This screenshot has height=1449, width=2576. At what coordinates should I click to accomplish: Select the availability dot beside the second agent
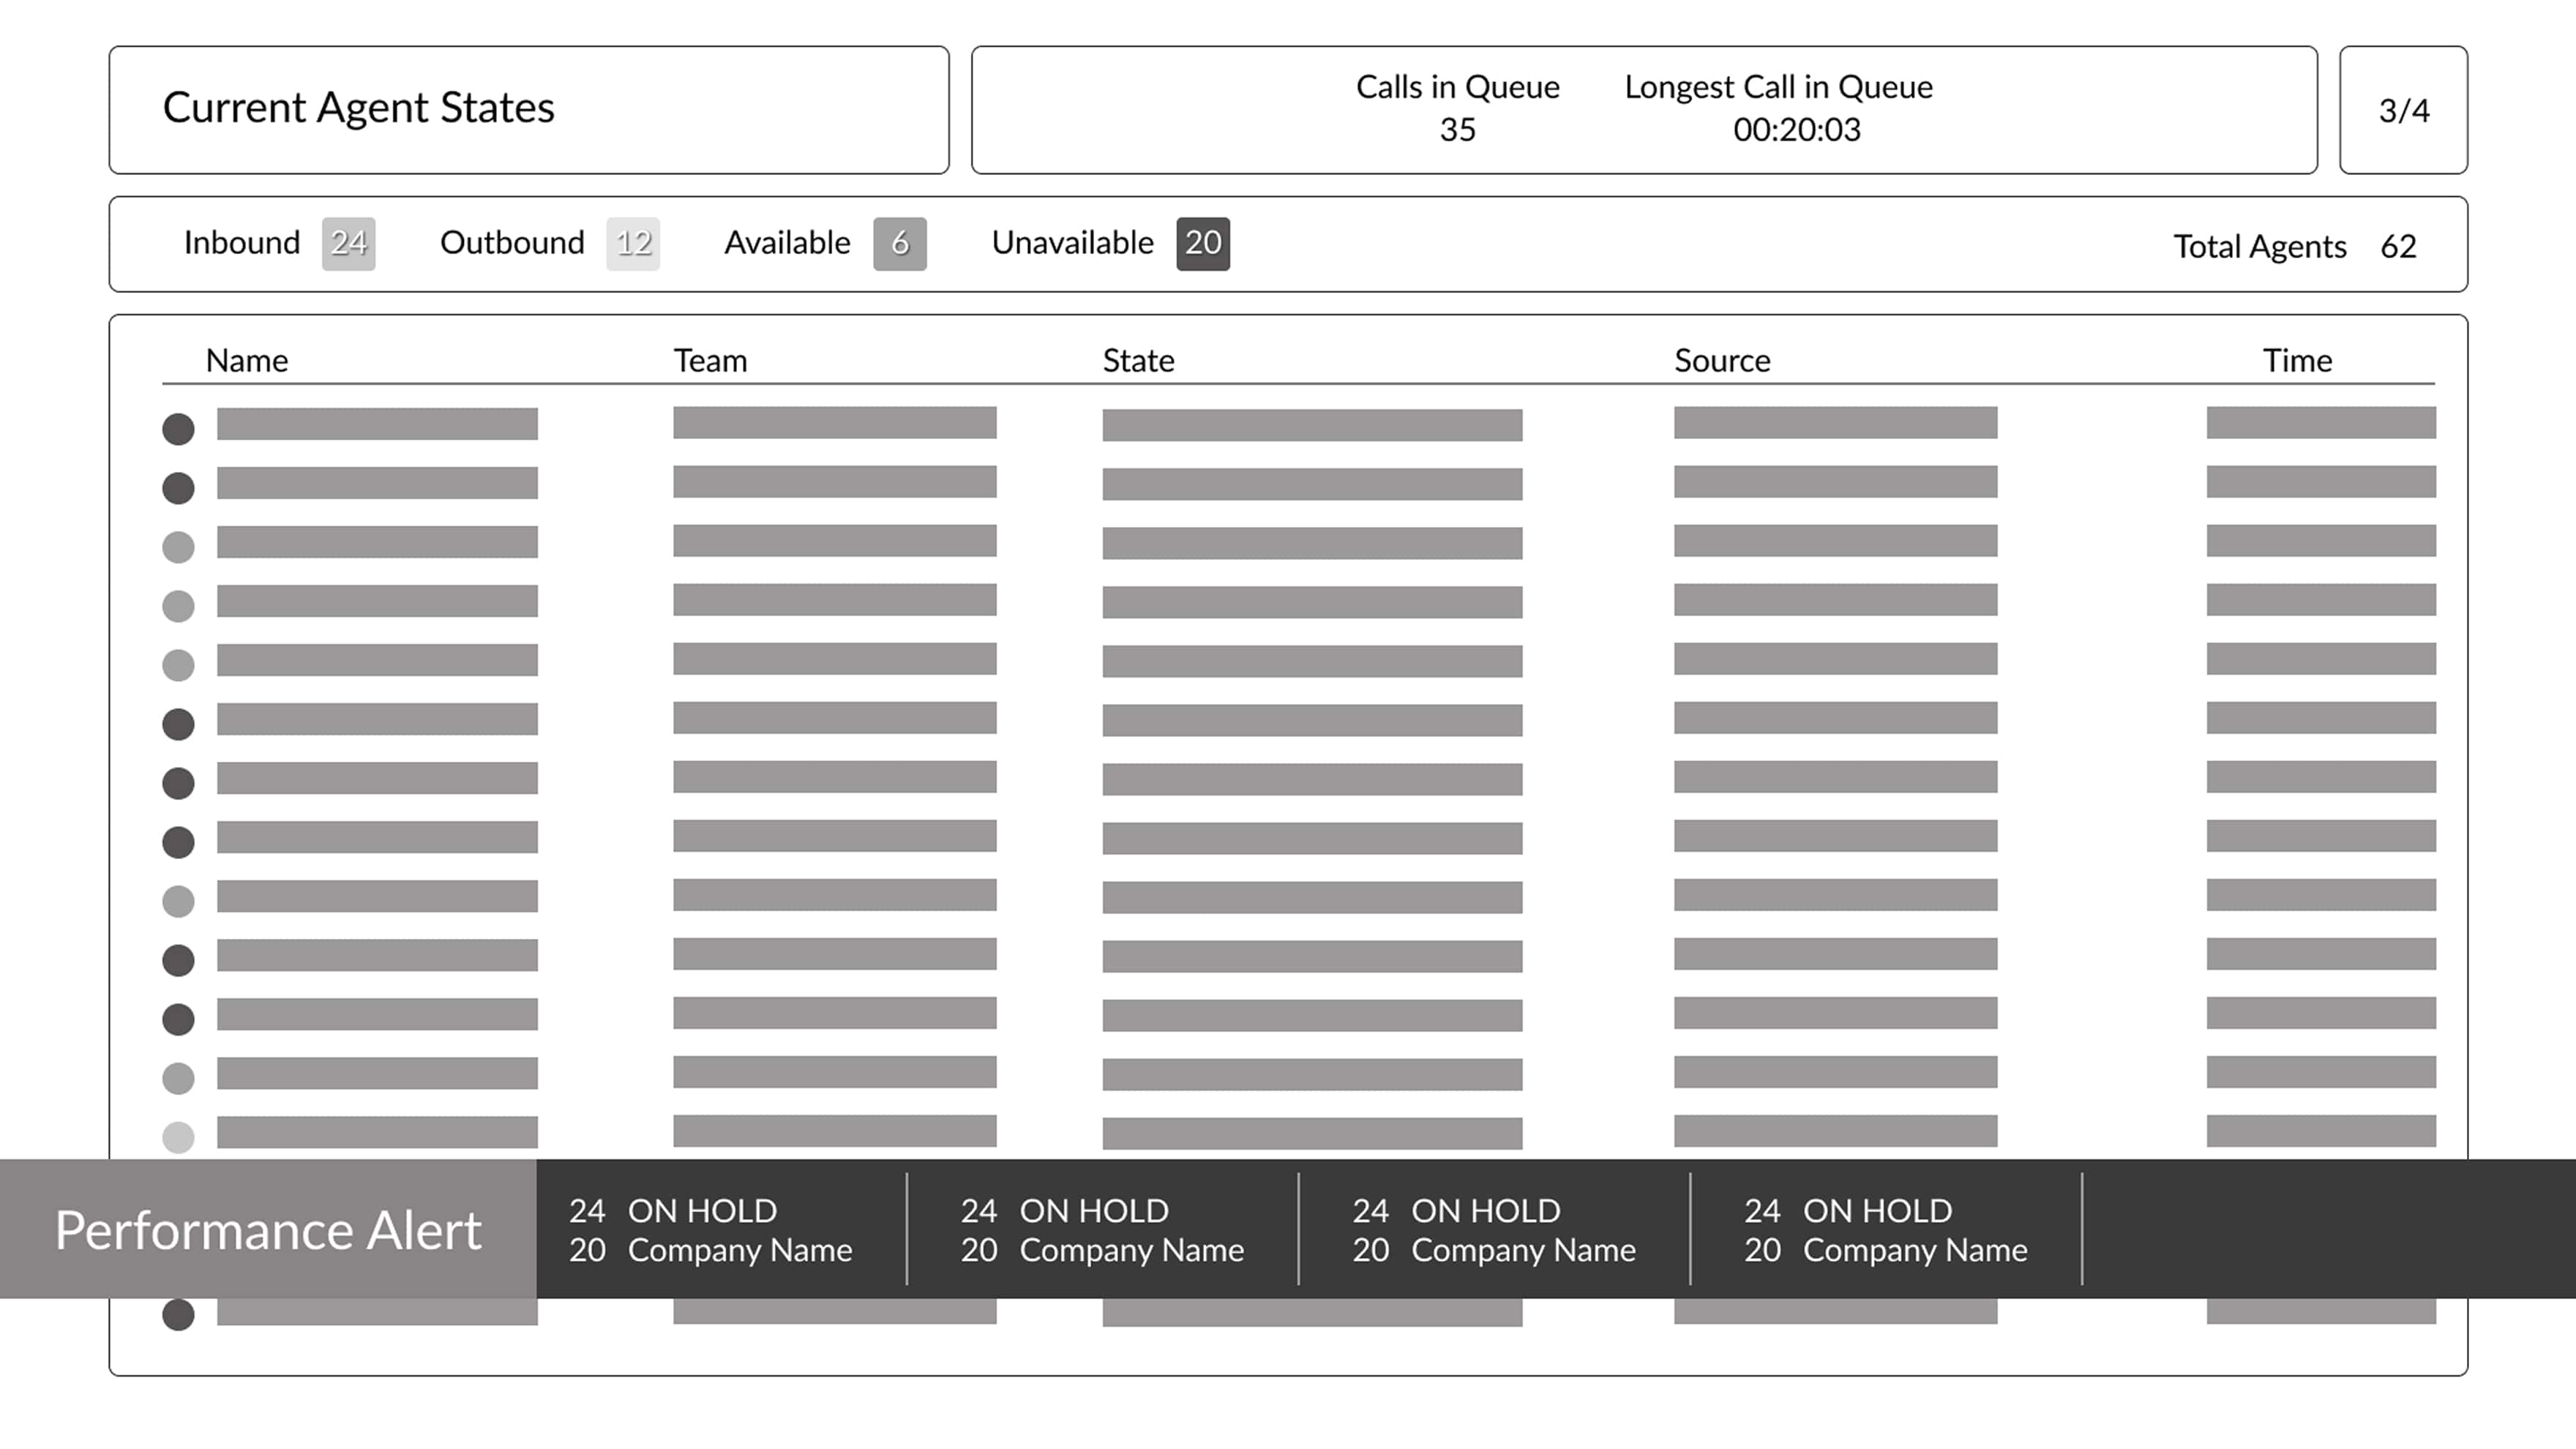(x=178, y=488)
